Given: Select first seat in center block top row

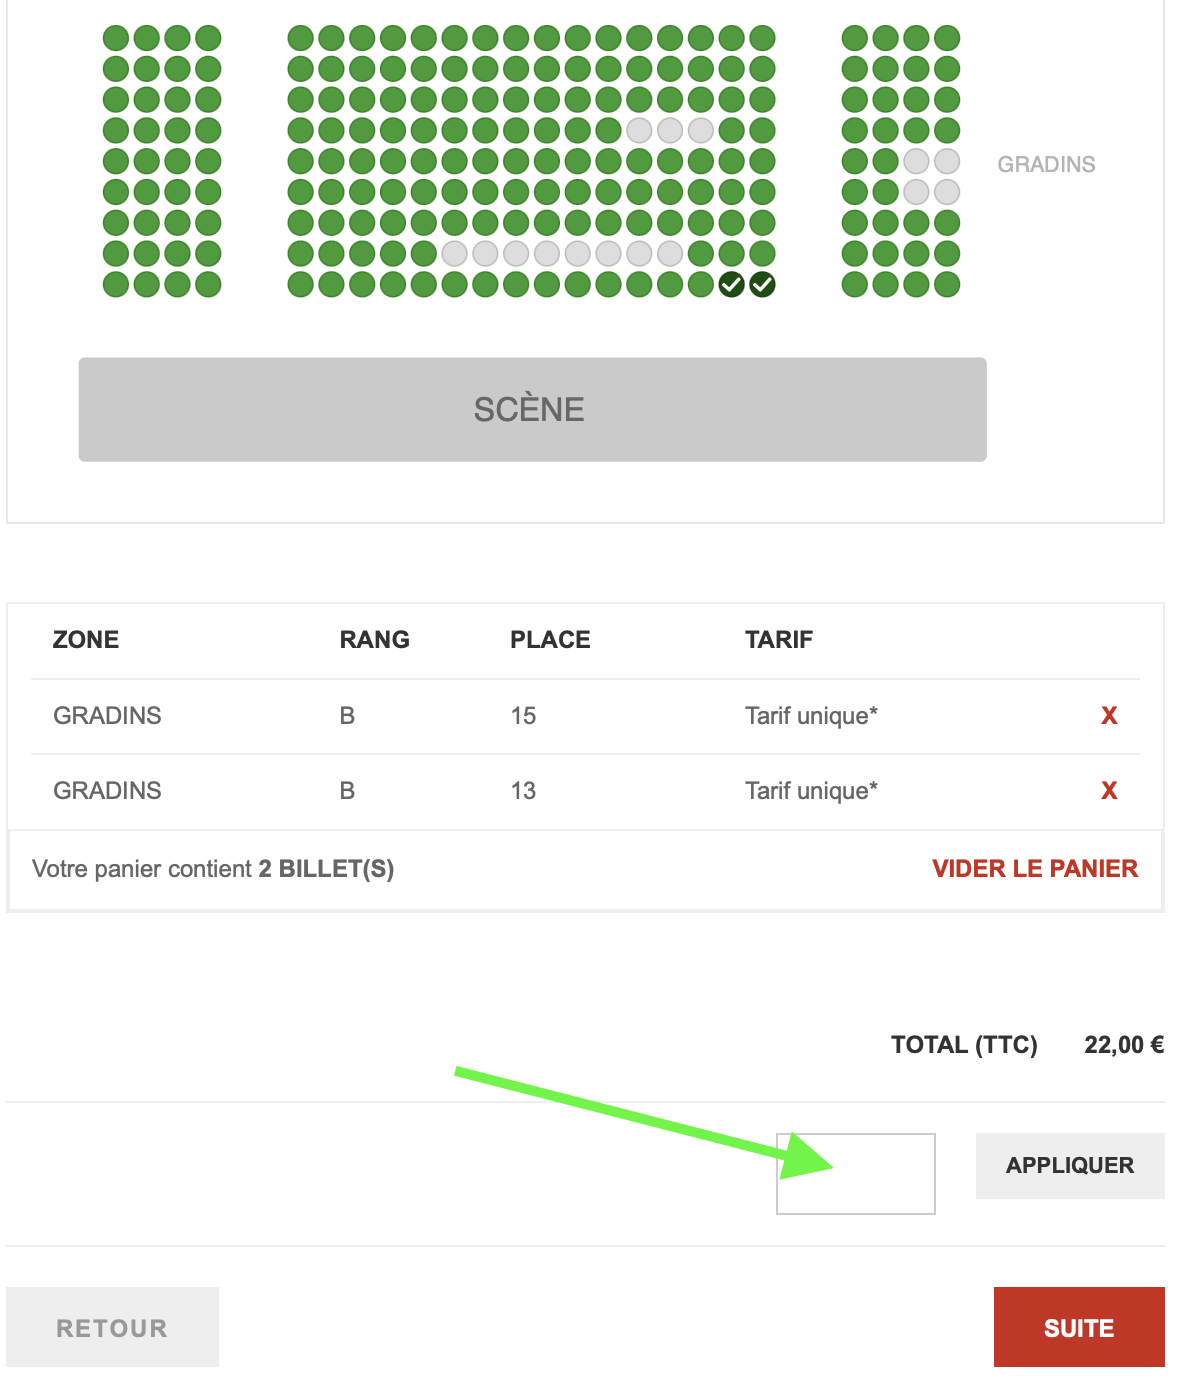Looking at the screenshot, I should click(x=300, y=39).
